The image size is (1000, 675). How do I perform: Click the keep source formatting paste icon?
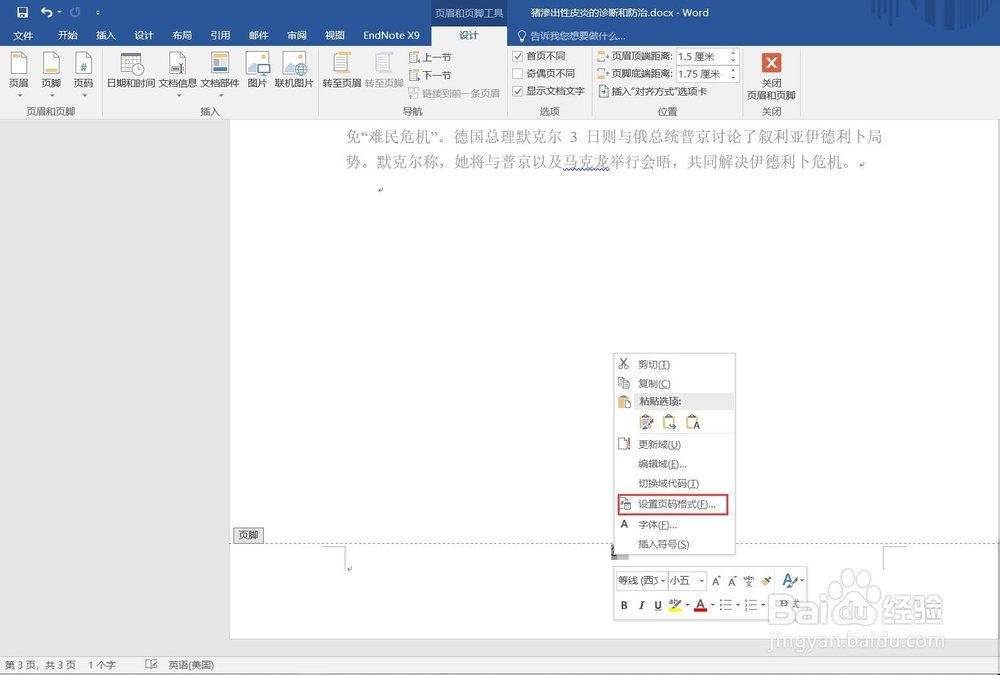coord(646,422)
